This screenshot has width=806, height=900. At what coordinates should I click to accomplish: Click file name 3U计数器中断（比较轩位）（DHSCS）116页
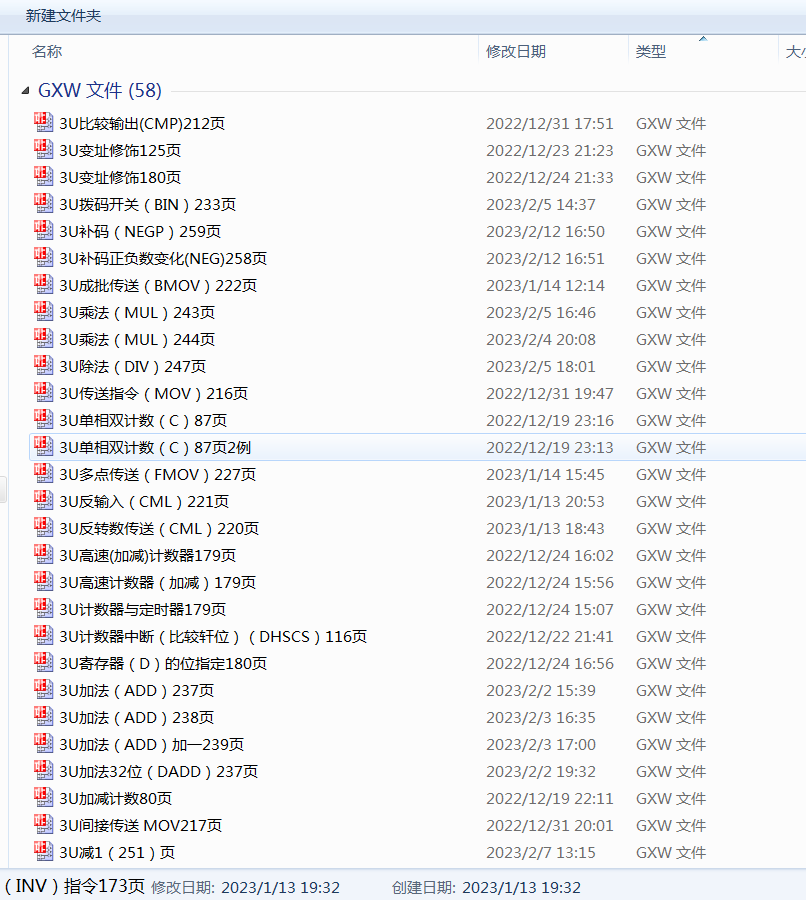212,636
